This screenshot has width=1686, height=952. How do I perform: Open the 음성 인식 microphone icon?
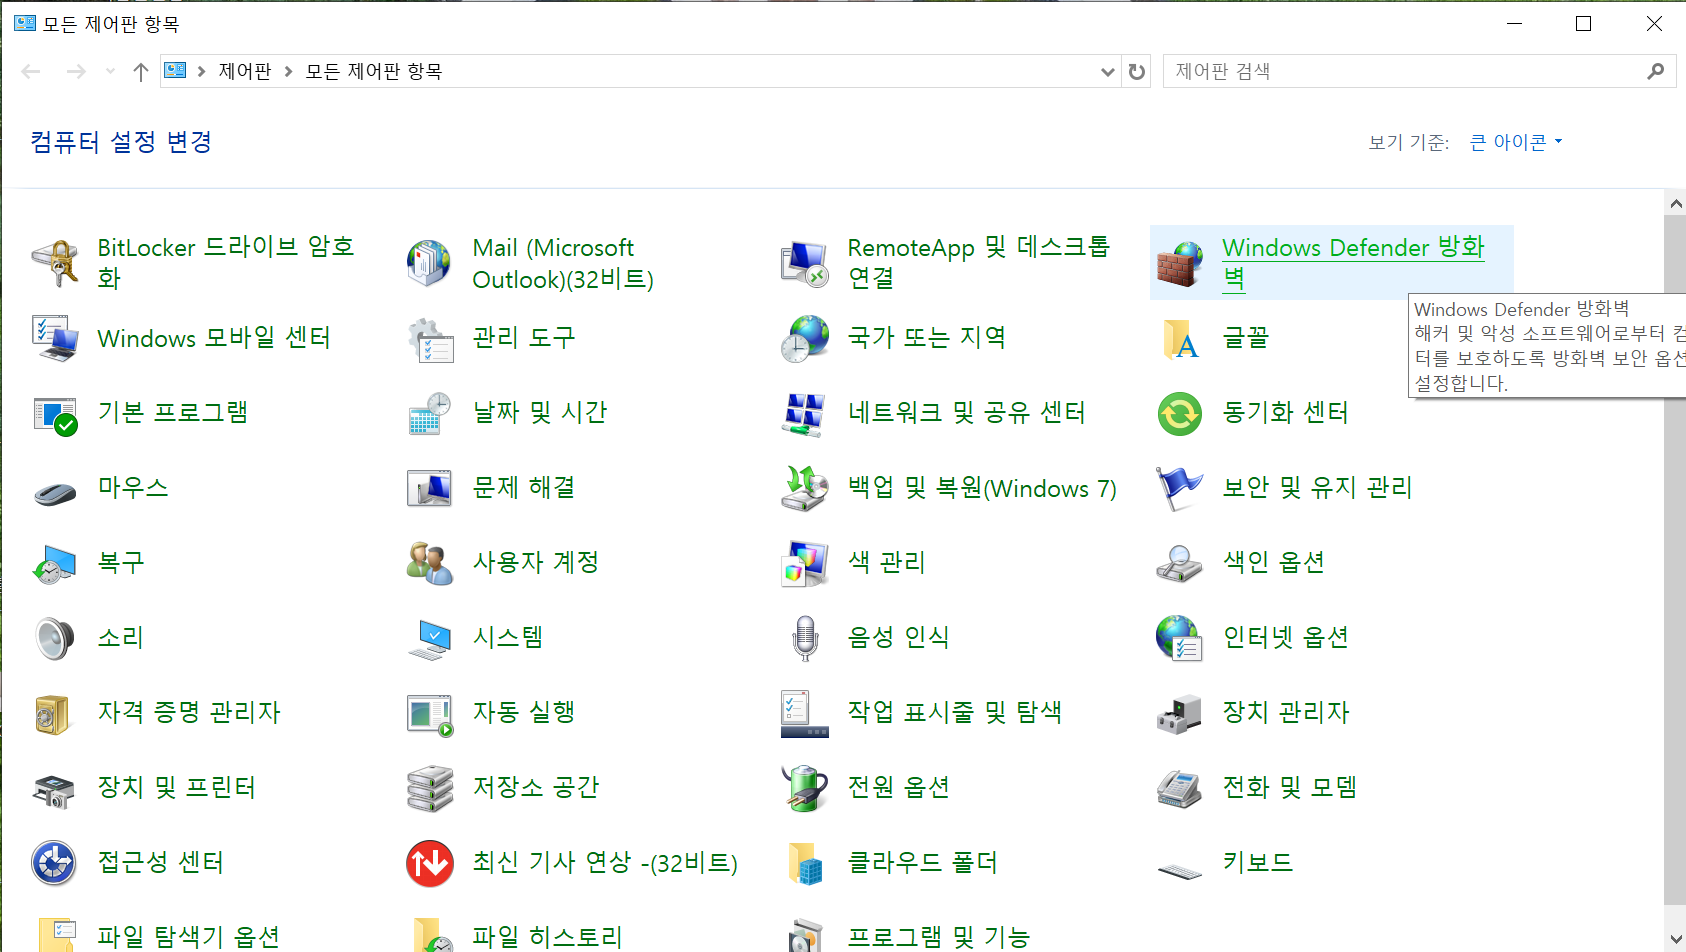point(805,638)
